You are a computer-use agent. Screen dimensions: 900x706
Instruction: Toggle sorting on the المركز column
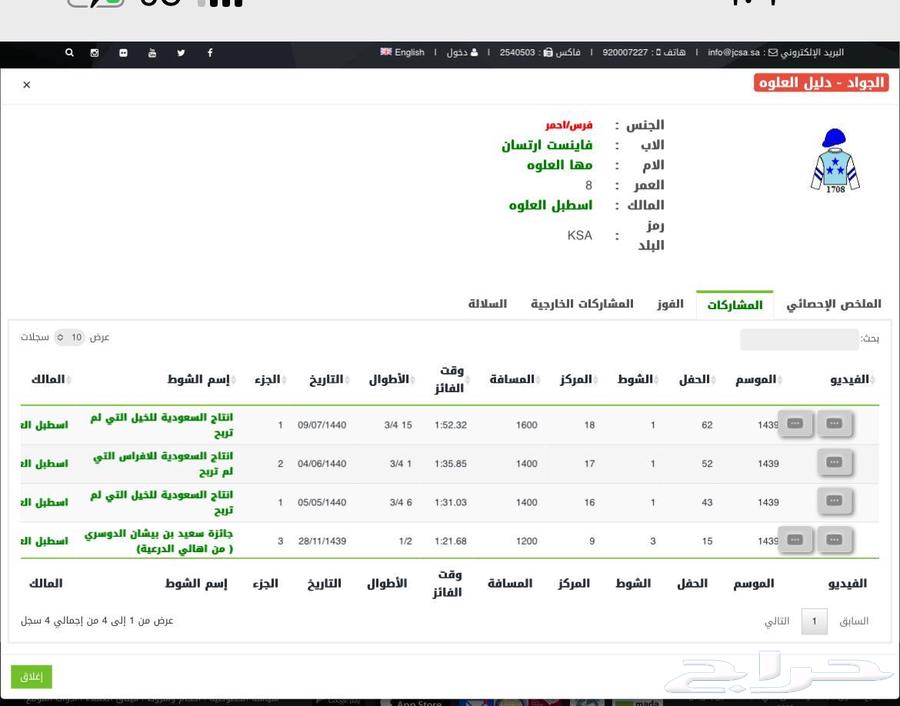[x=575, y=379]
